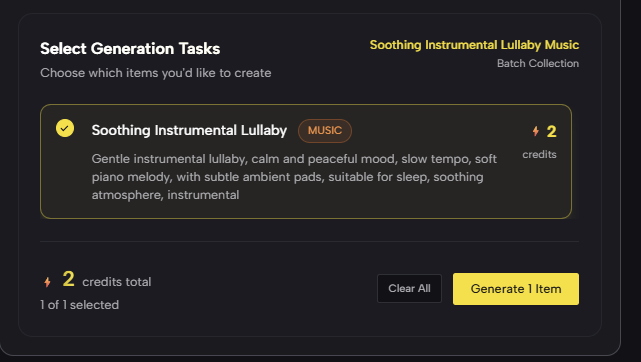Click the large 2 in credits total
The height and width of the screenshot is (362, 641).
69,279
